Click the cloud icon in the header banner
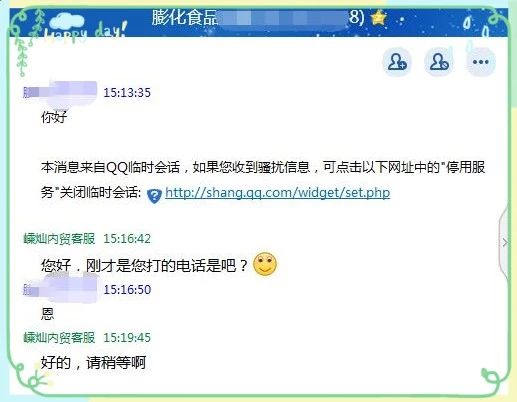Viewport: 517px width, 402px height. (67, 22)
